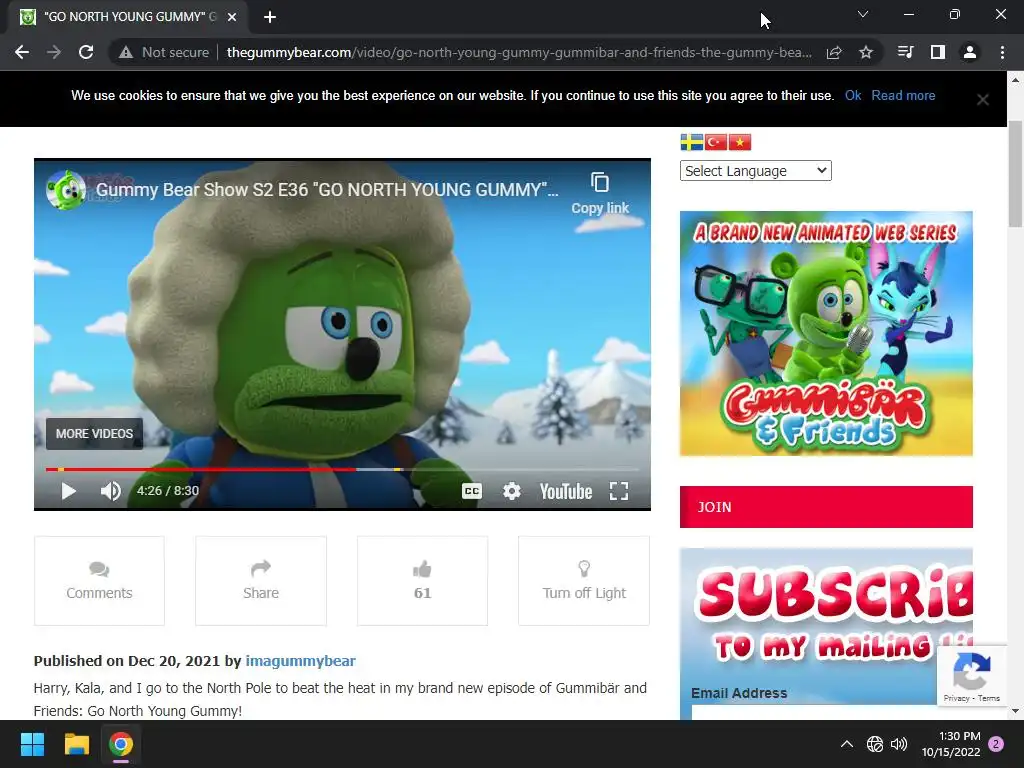
Task: Bookmark this page star
Action: 866,52
